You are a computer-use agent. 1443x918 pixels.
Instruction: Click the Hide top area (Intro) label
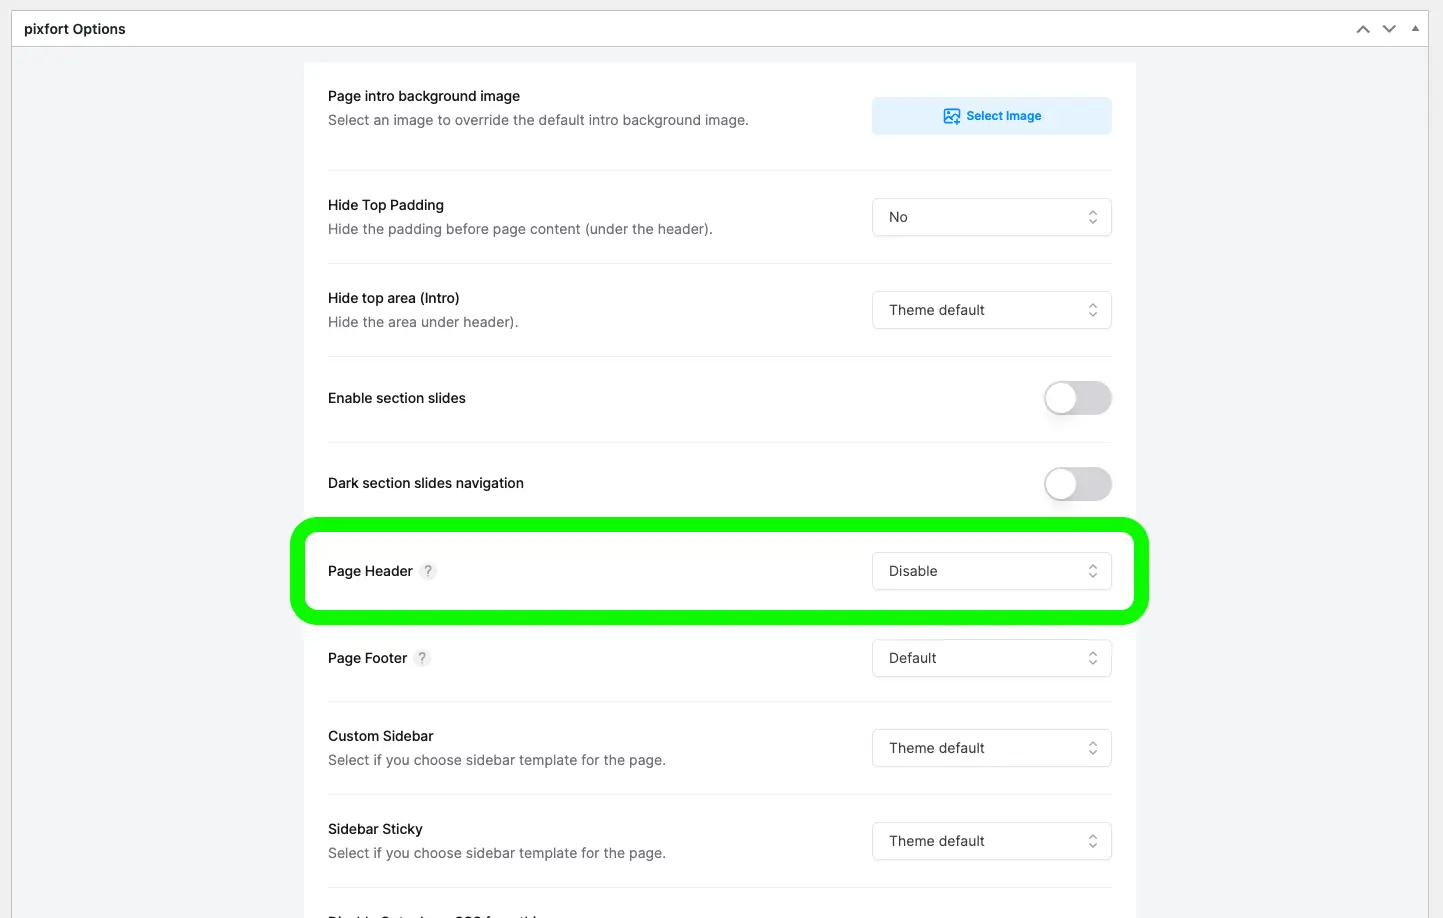(394, 298)
